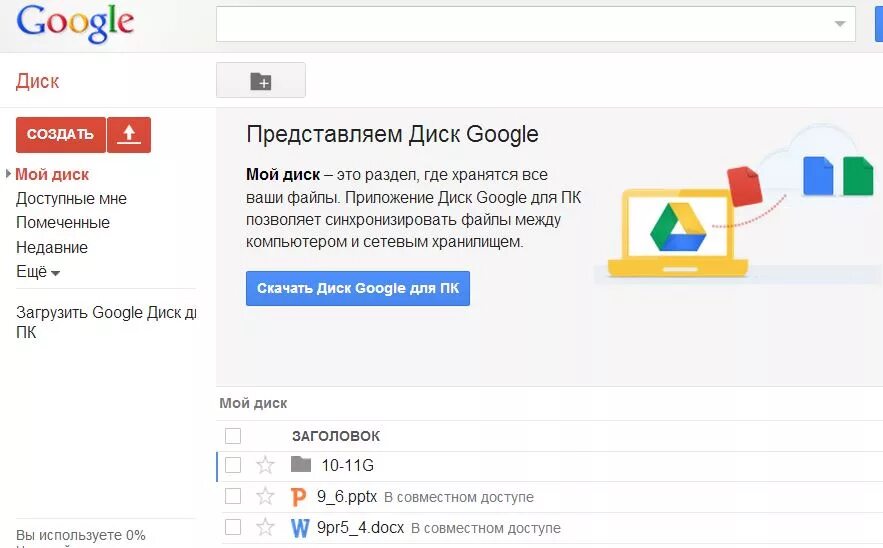Open Помеченные section

pyautogui.click(x=63, y=223)
